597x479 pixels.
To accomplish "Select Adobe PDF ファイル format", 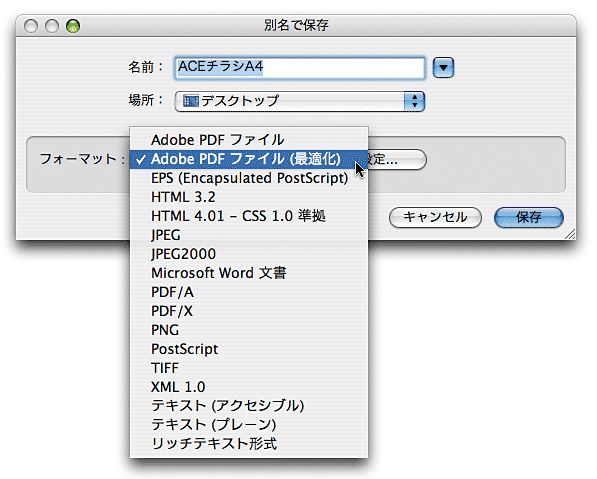I will pyautogui.click(x=249, y=140).
